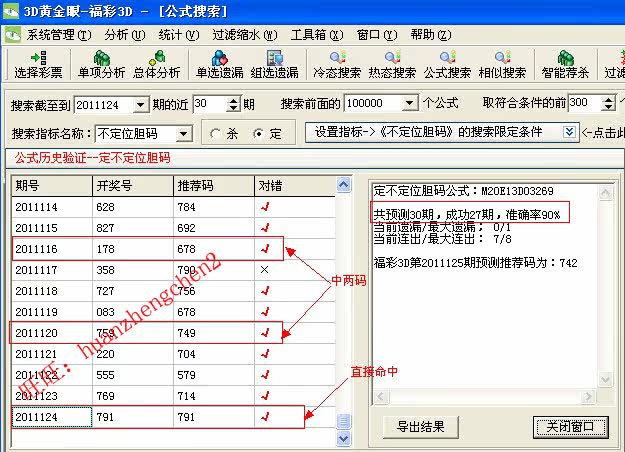Launch 相似搜索 from toolbar

pyautogui.click(x=502, y=65)
